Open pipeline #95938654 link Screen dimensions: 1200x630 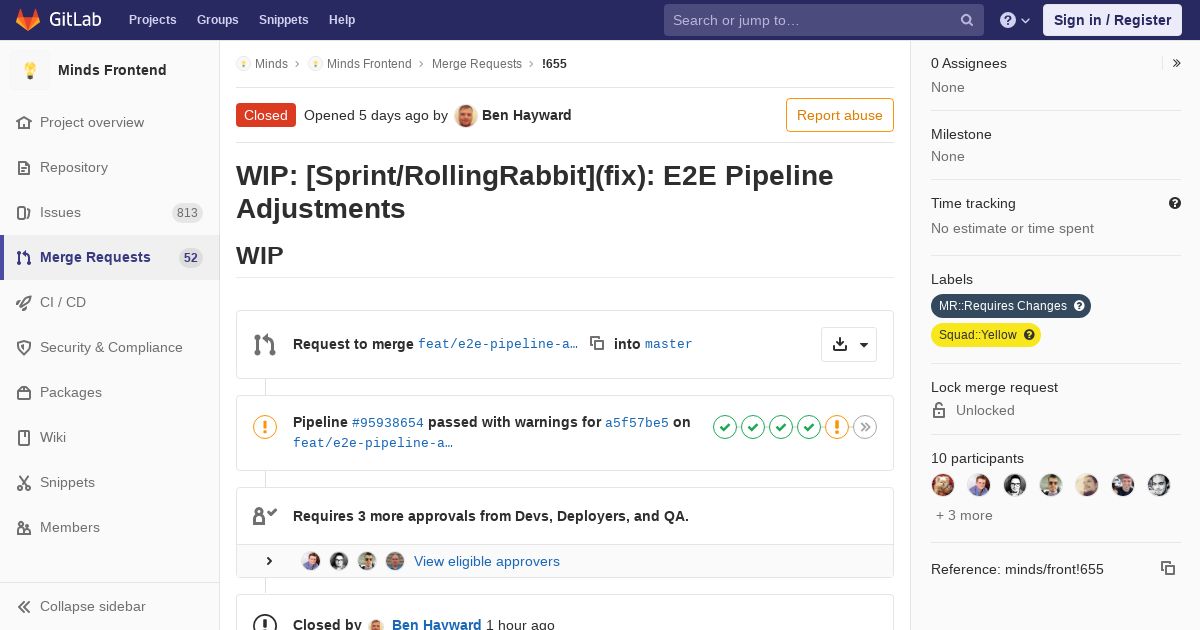(387, 422)
